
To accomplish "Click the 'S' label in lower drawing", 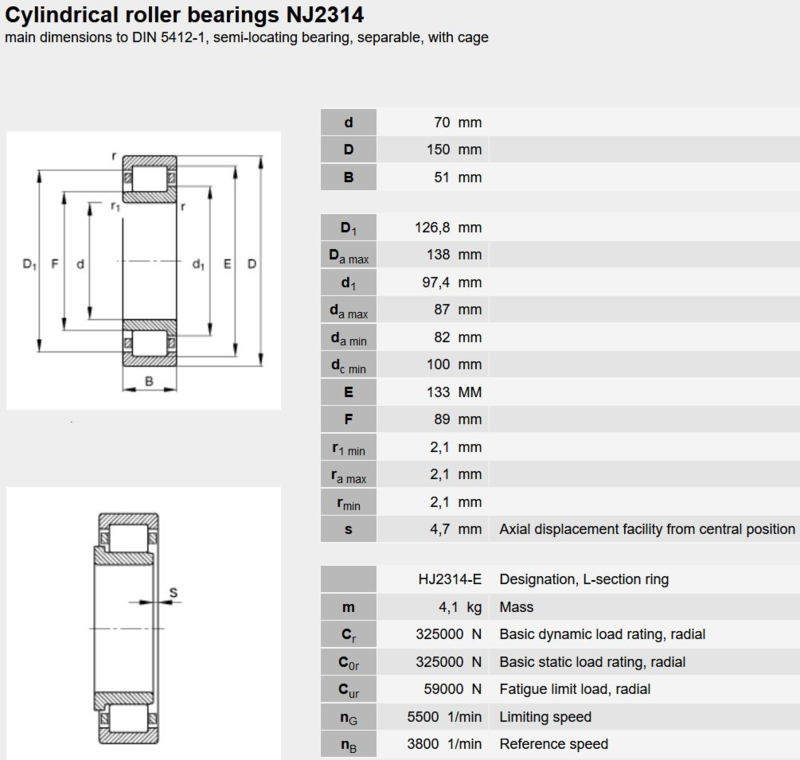I will click(x=173, y=593).
